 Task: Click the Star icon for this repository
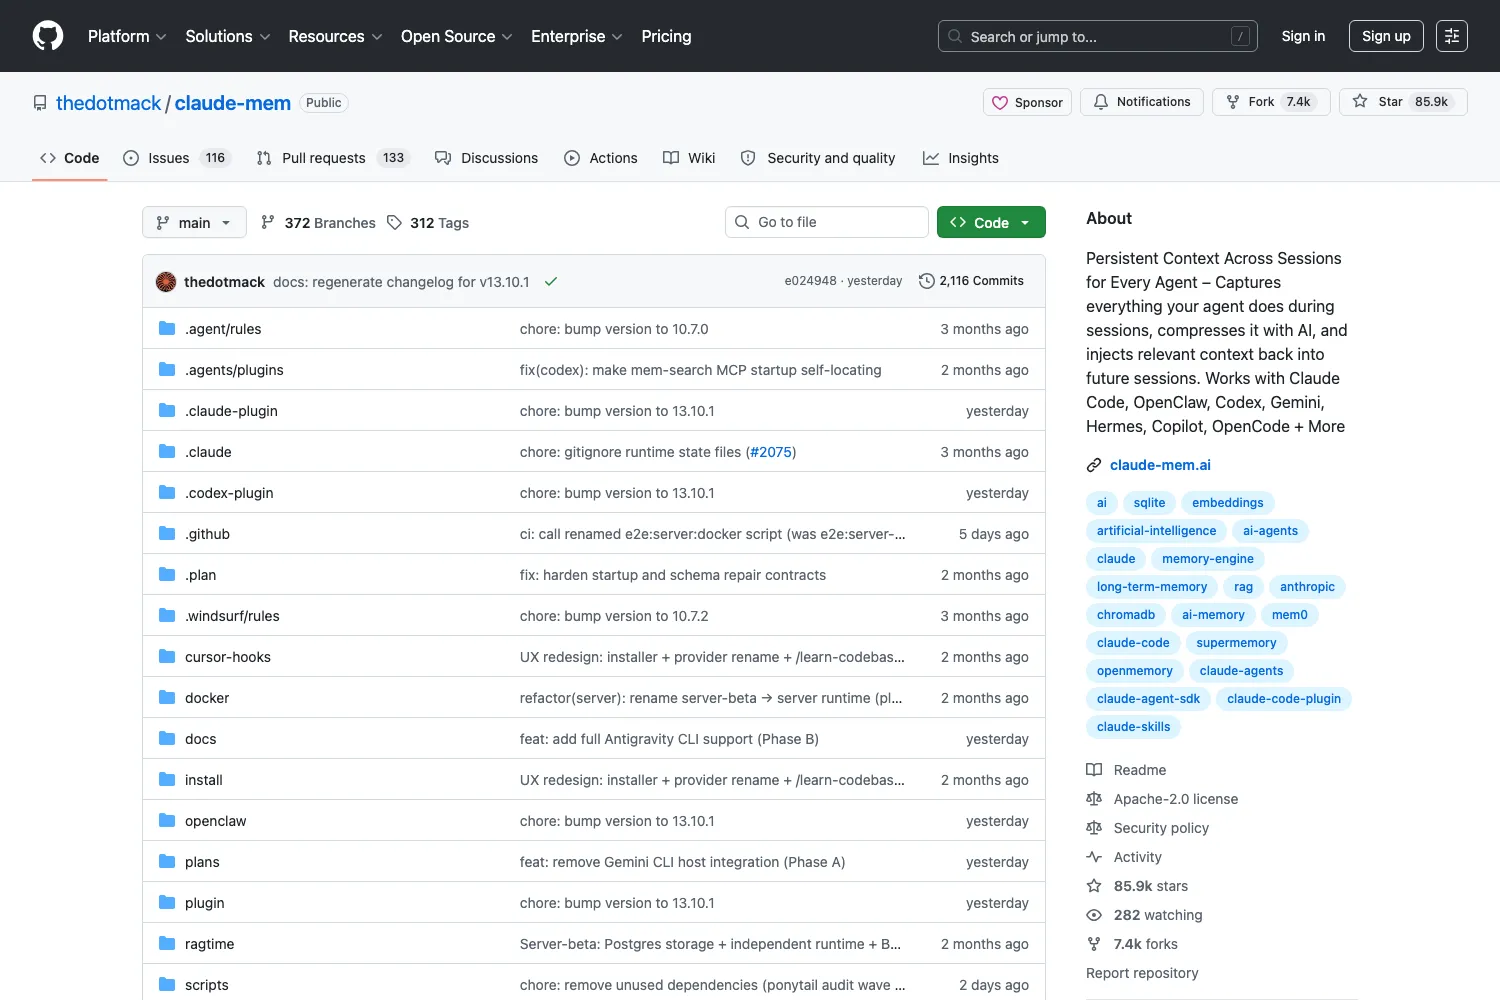coord(1360,102)
